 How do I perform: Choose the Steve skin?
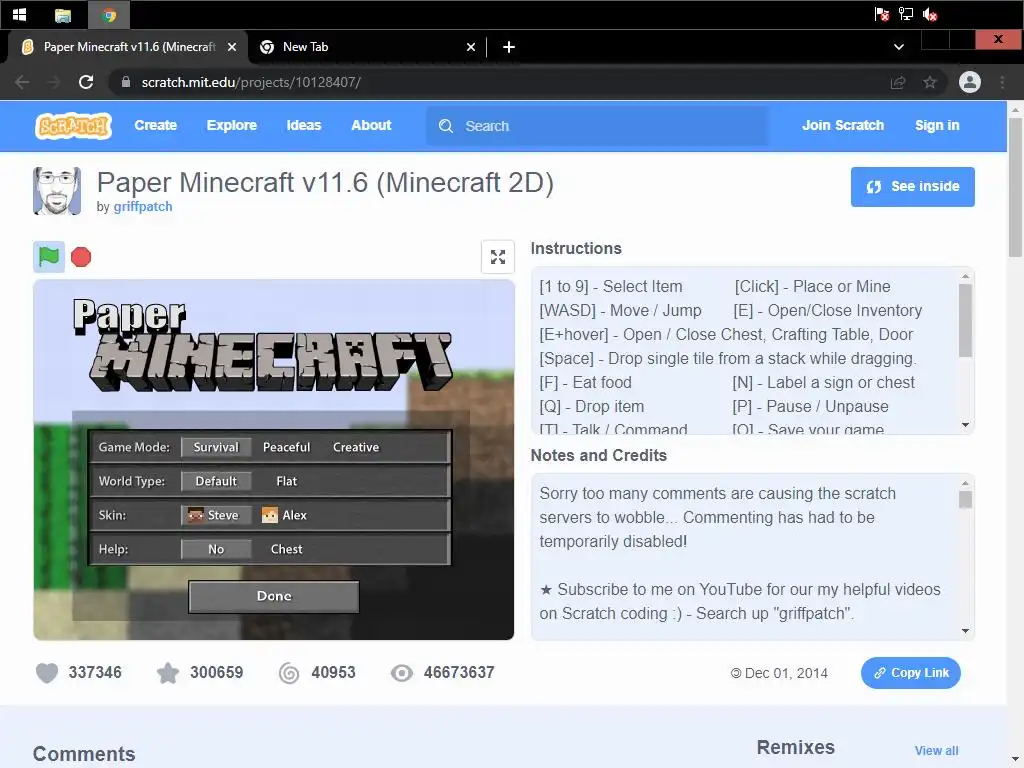coord(216,515)
